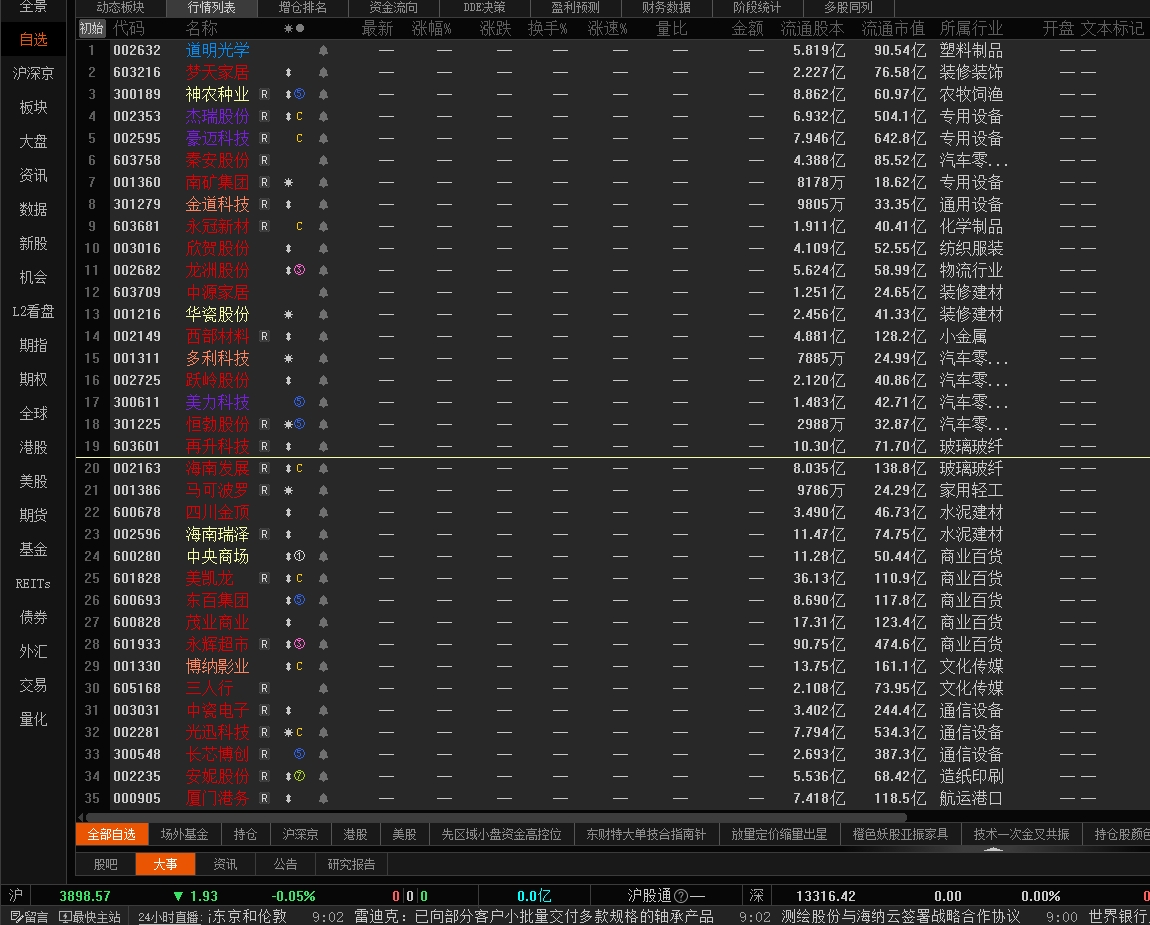Viewport: 1150px width, 925px height.
Task: Sort by the 所属行业 column header
Action: tap(971, 29)
